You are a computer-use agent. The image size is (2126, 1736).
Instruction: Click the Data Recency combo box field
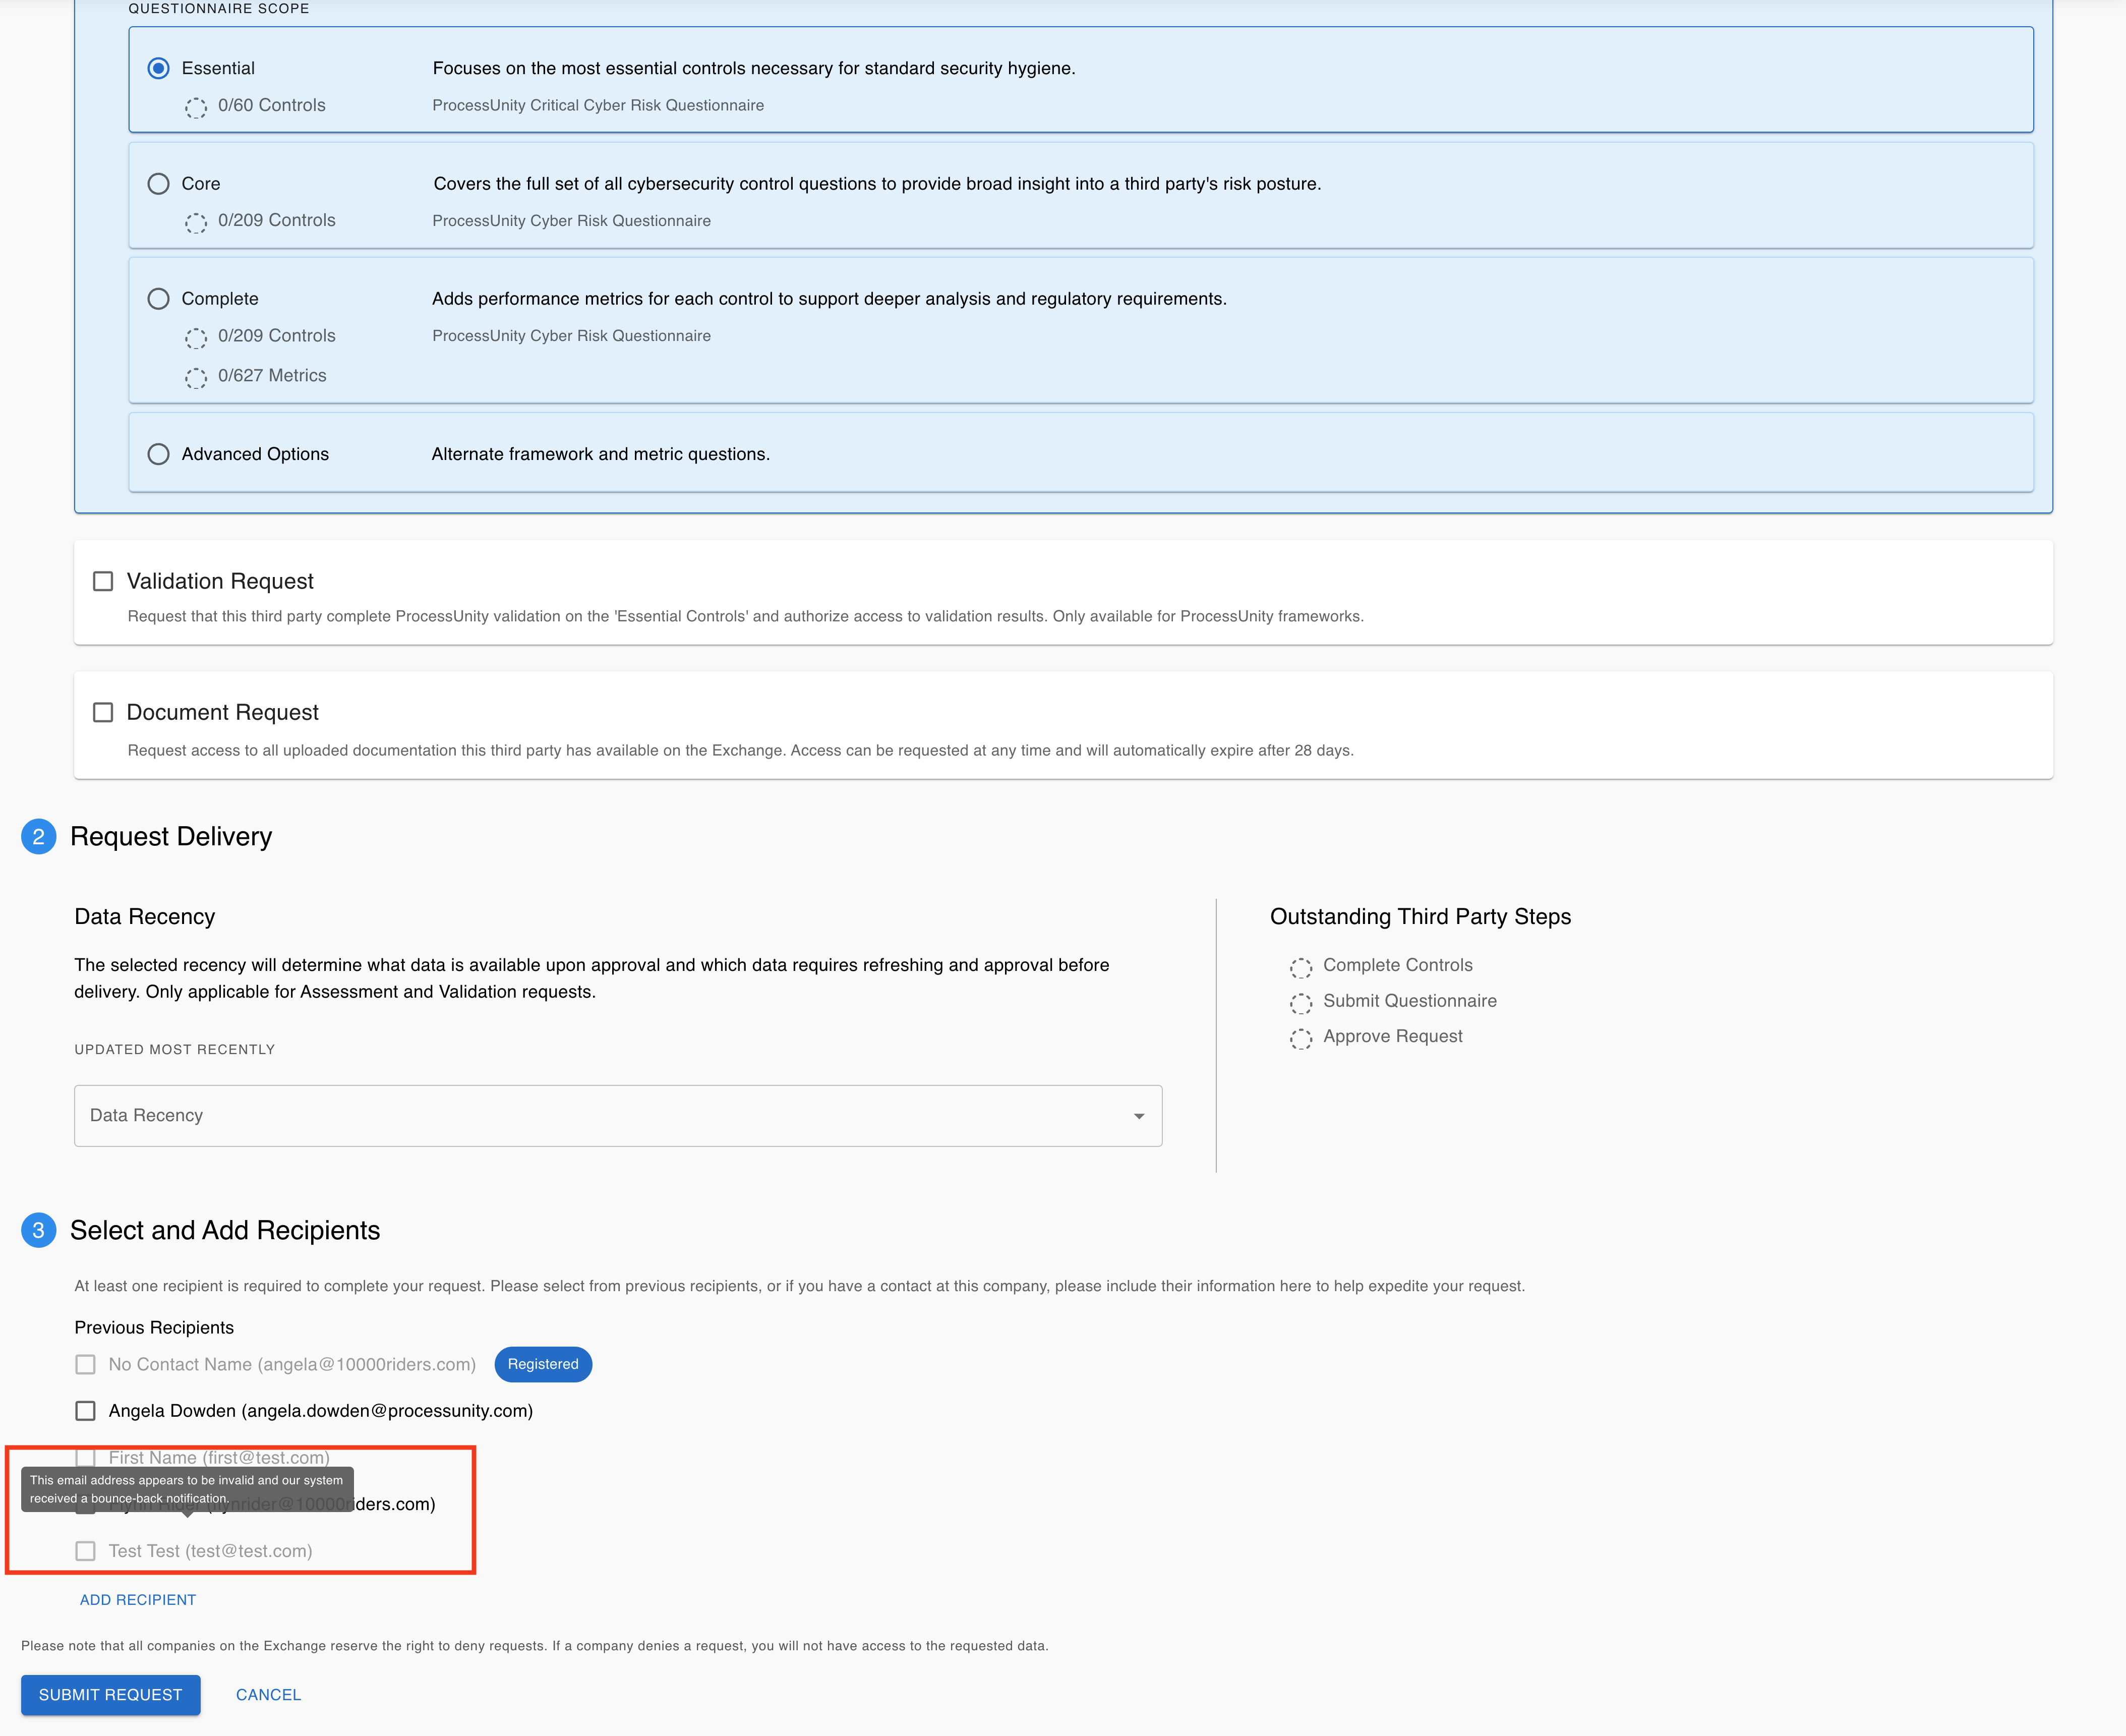[618, 1116]
